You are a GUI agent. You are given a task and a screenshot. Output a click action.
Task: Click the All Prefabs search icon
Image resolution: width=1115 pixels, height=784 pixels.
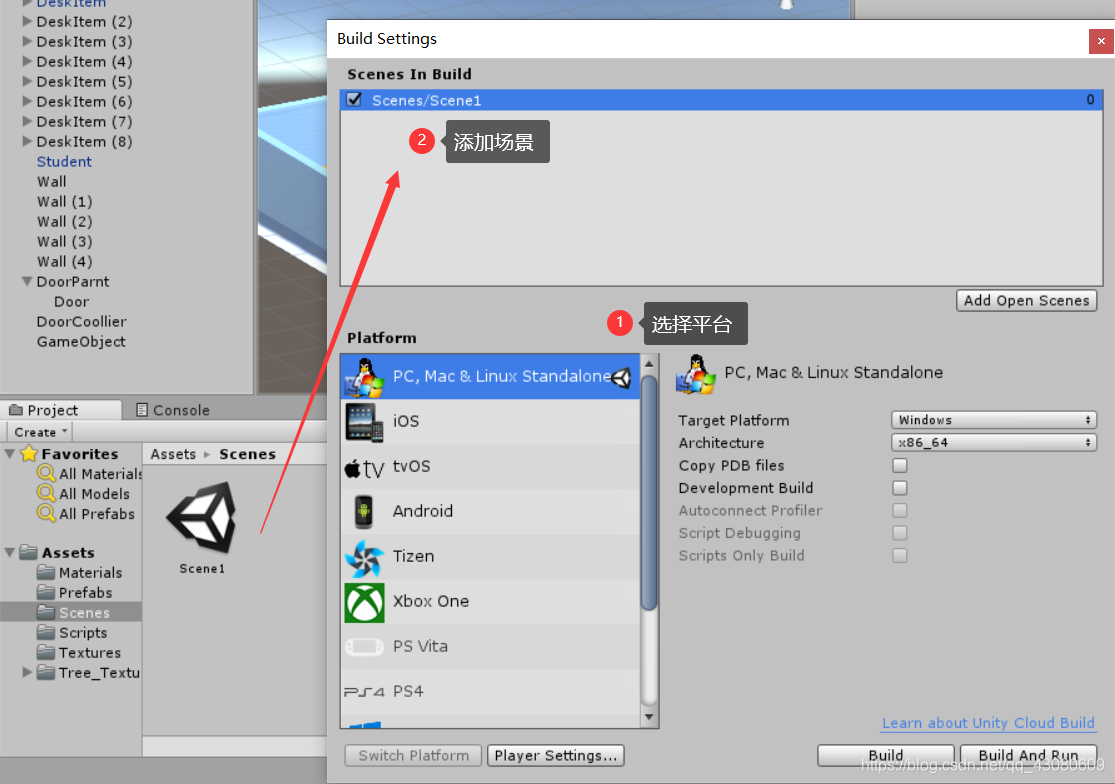(x=46, y=512)
